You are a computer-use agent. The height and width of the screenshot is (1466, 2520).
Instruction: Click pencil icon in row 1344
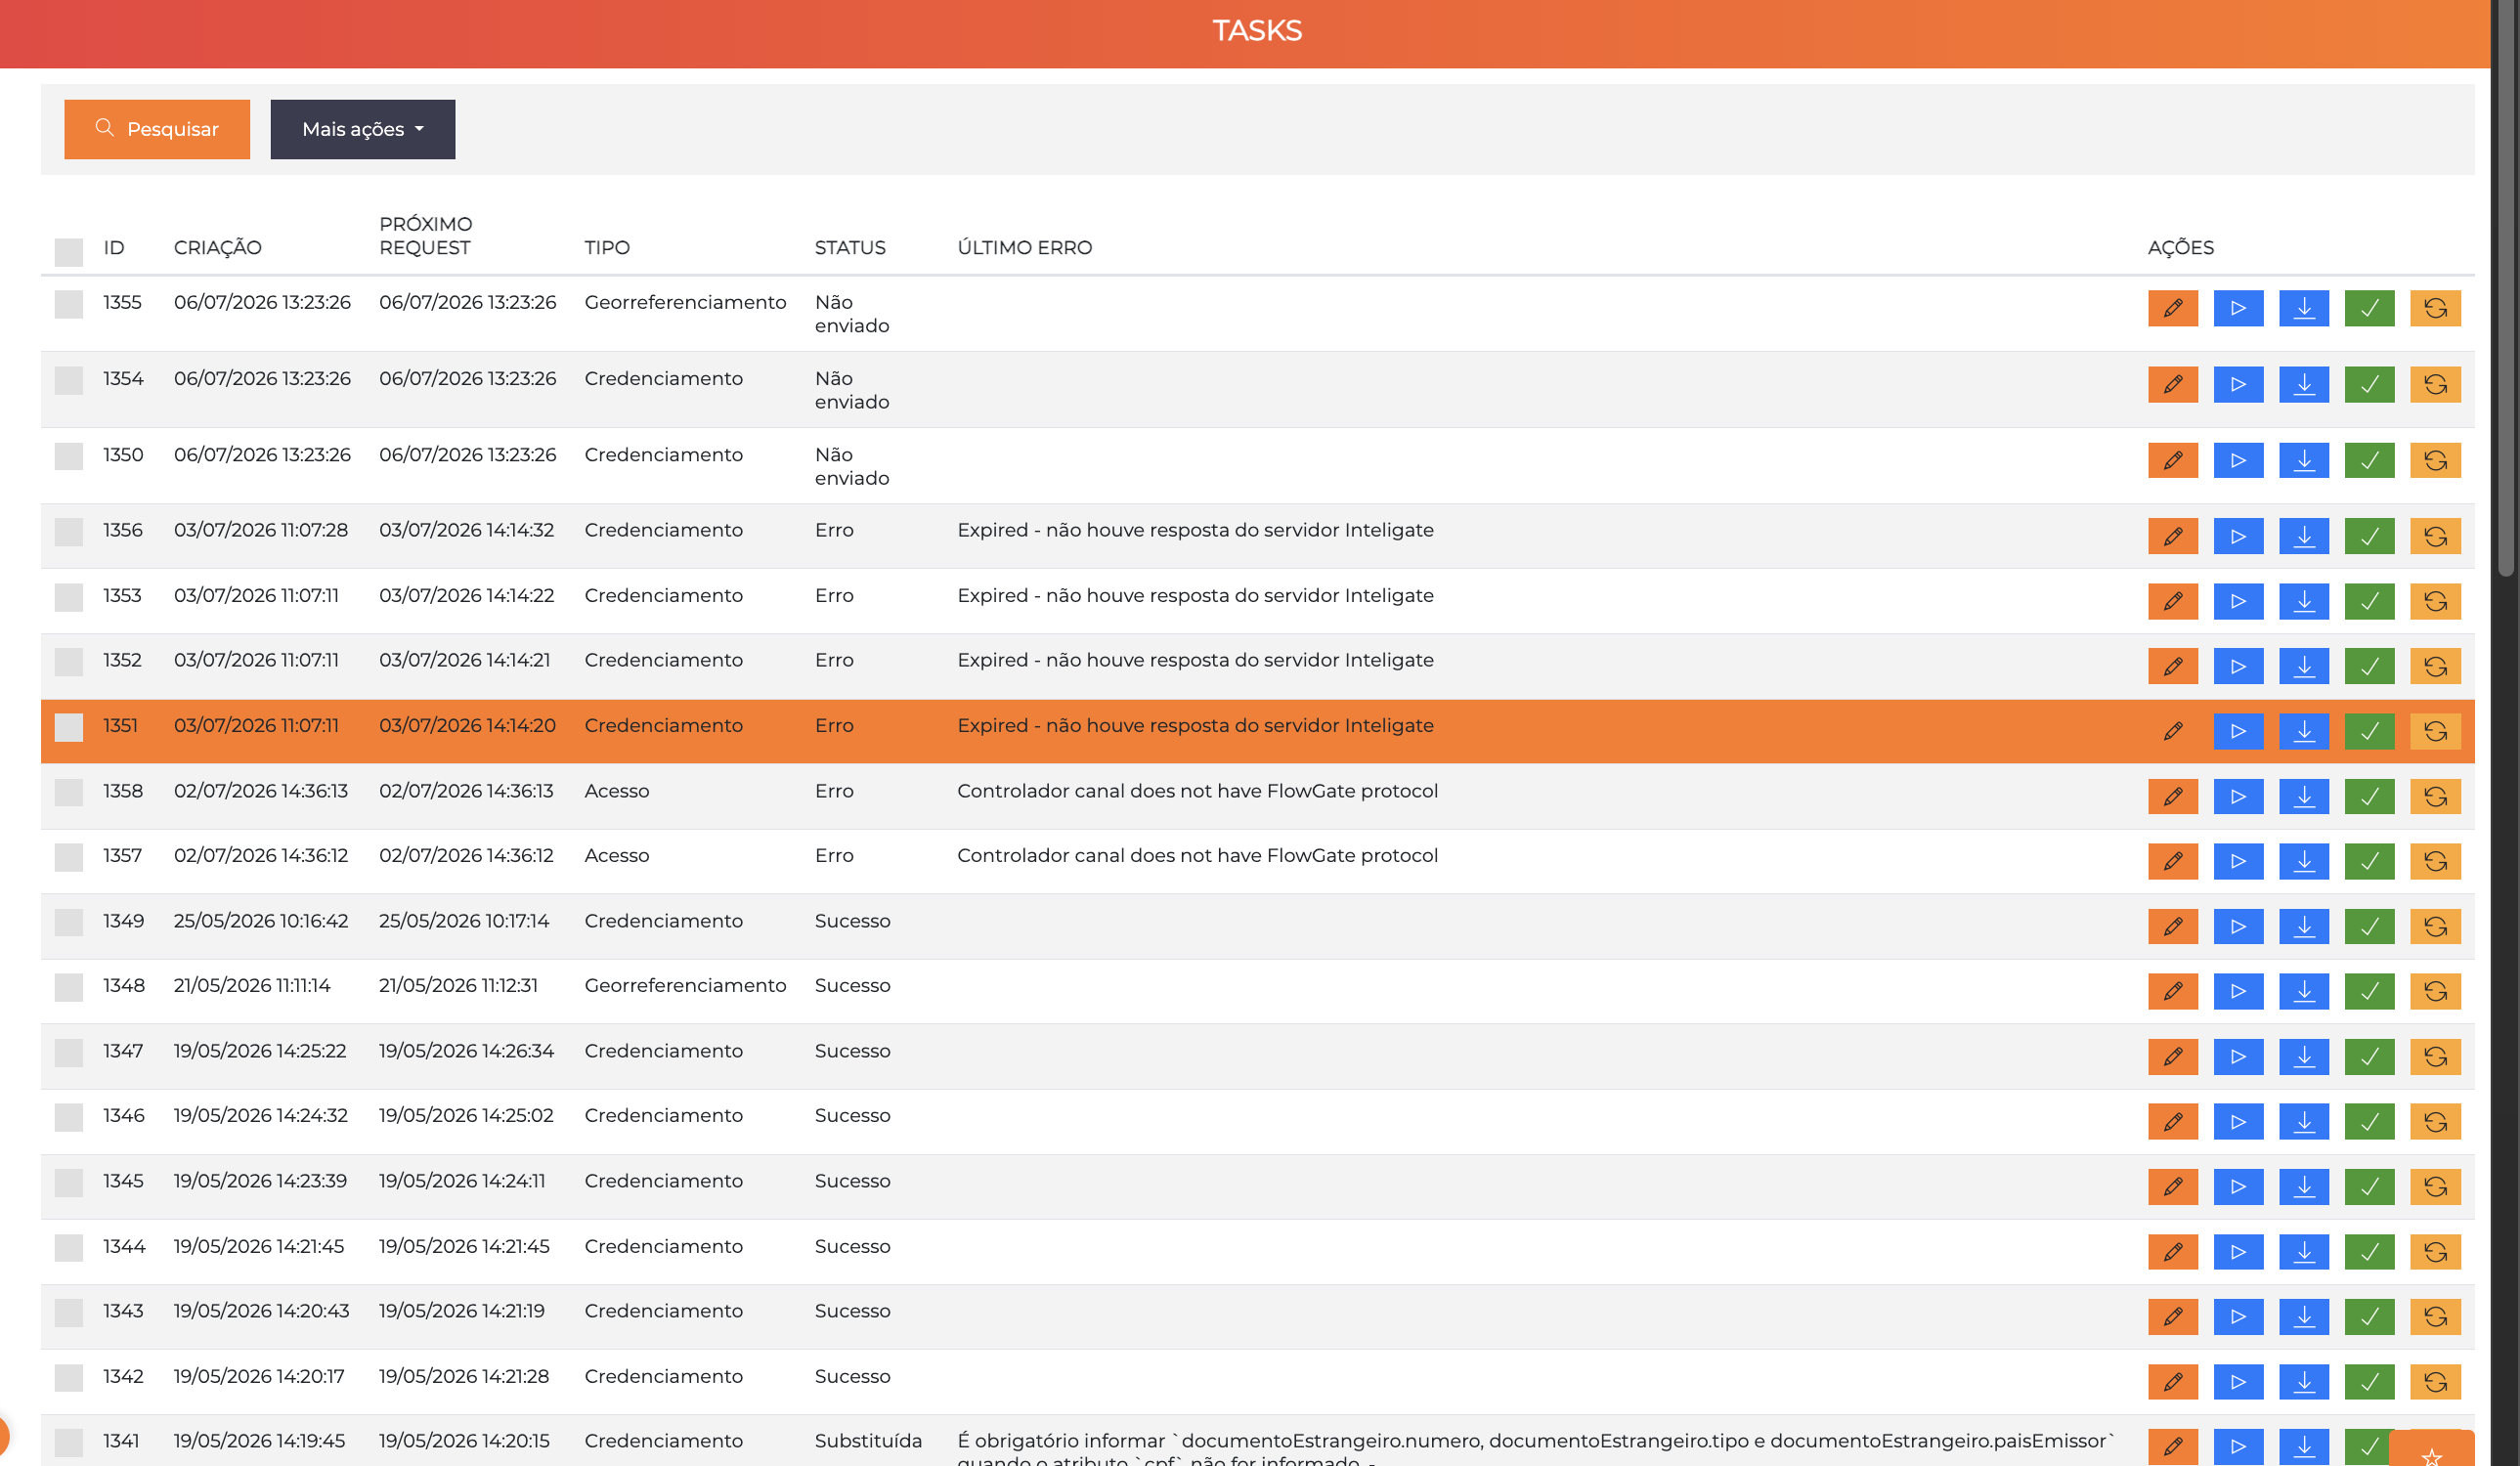pyautogui.click(x=2172, y=1251)
